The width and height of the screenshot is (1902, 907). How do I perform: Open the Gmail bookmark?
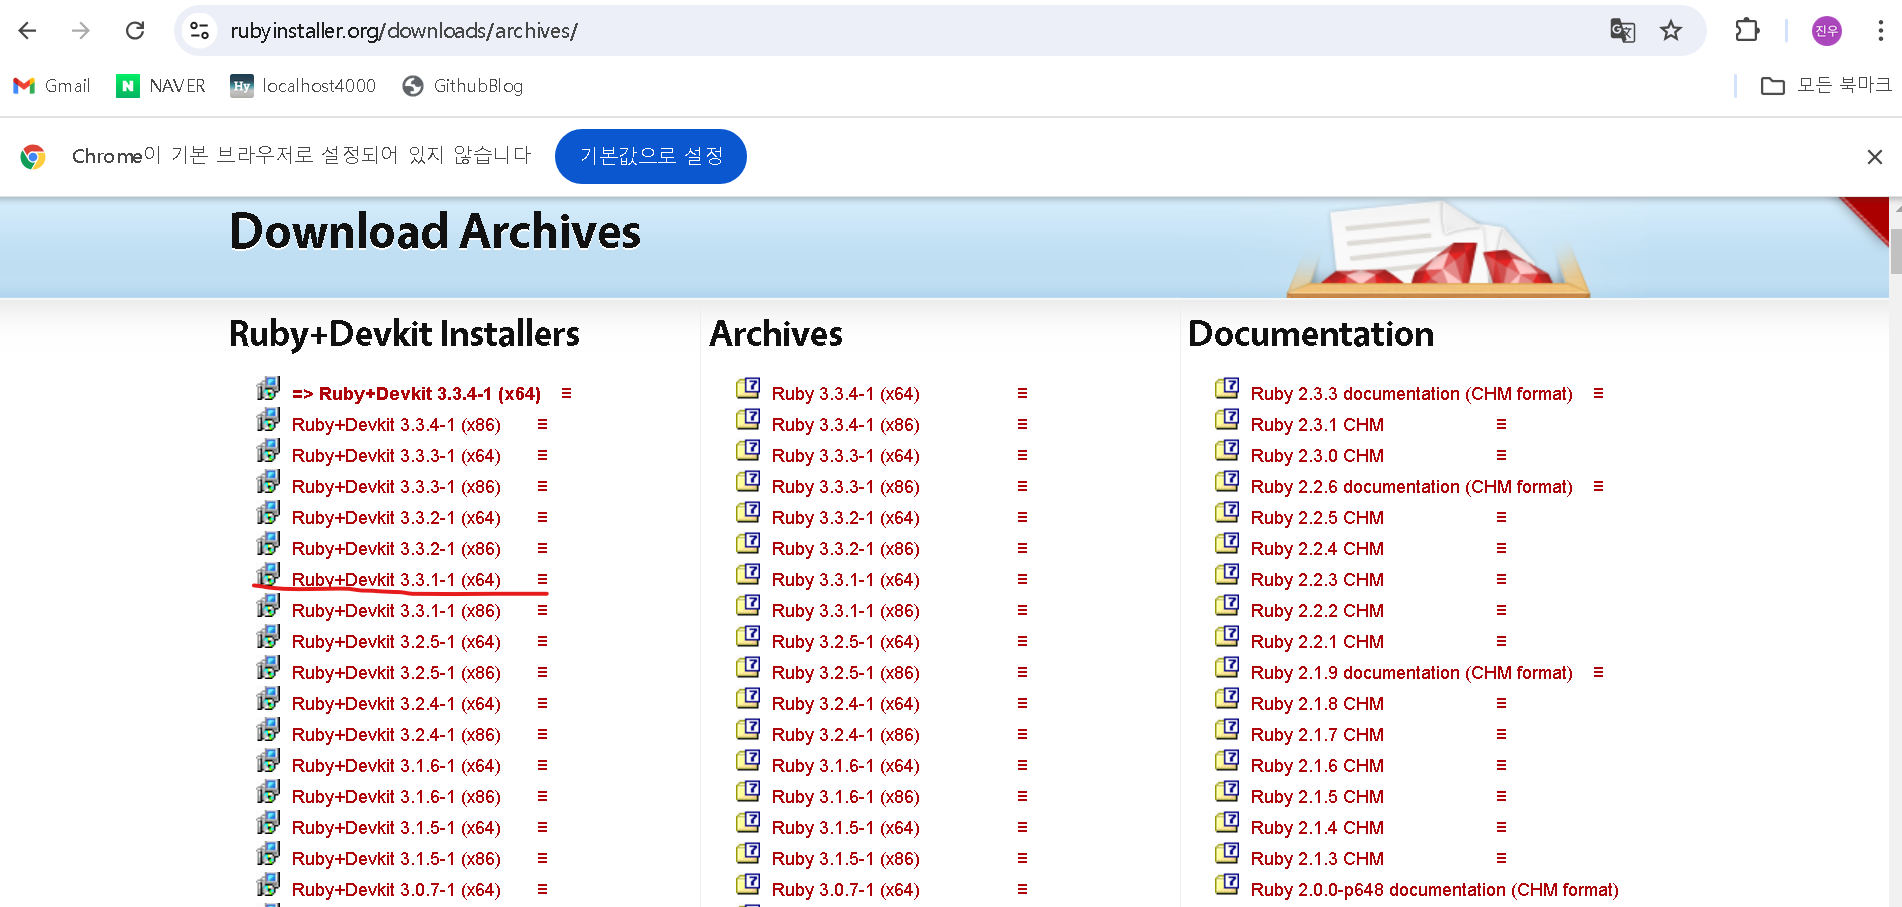(x=52, y=86)
